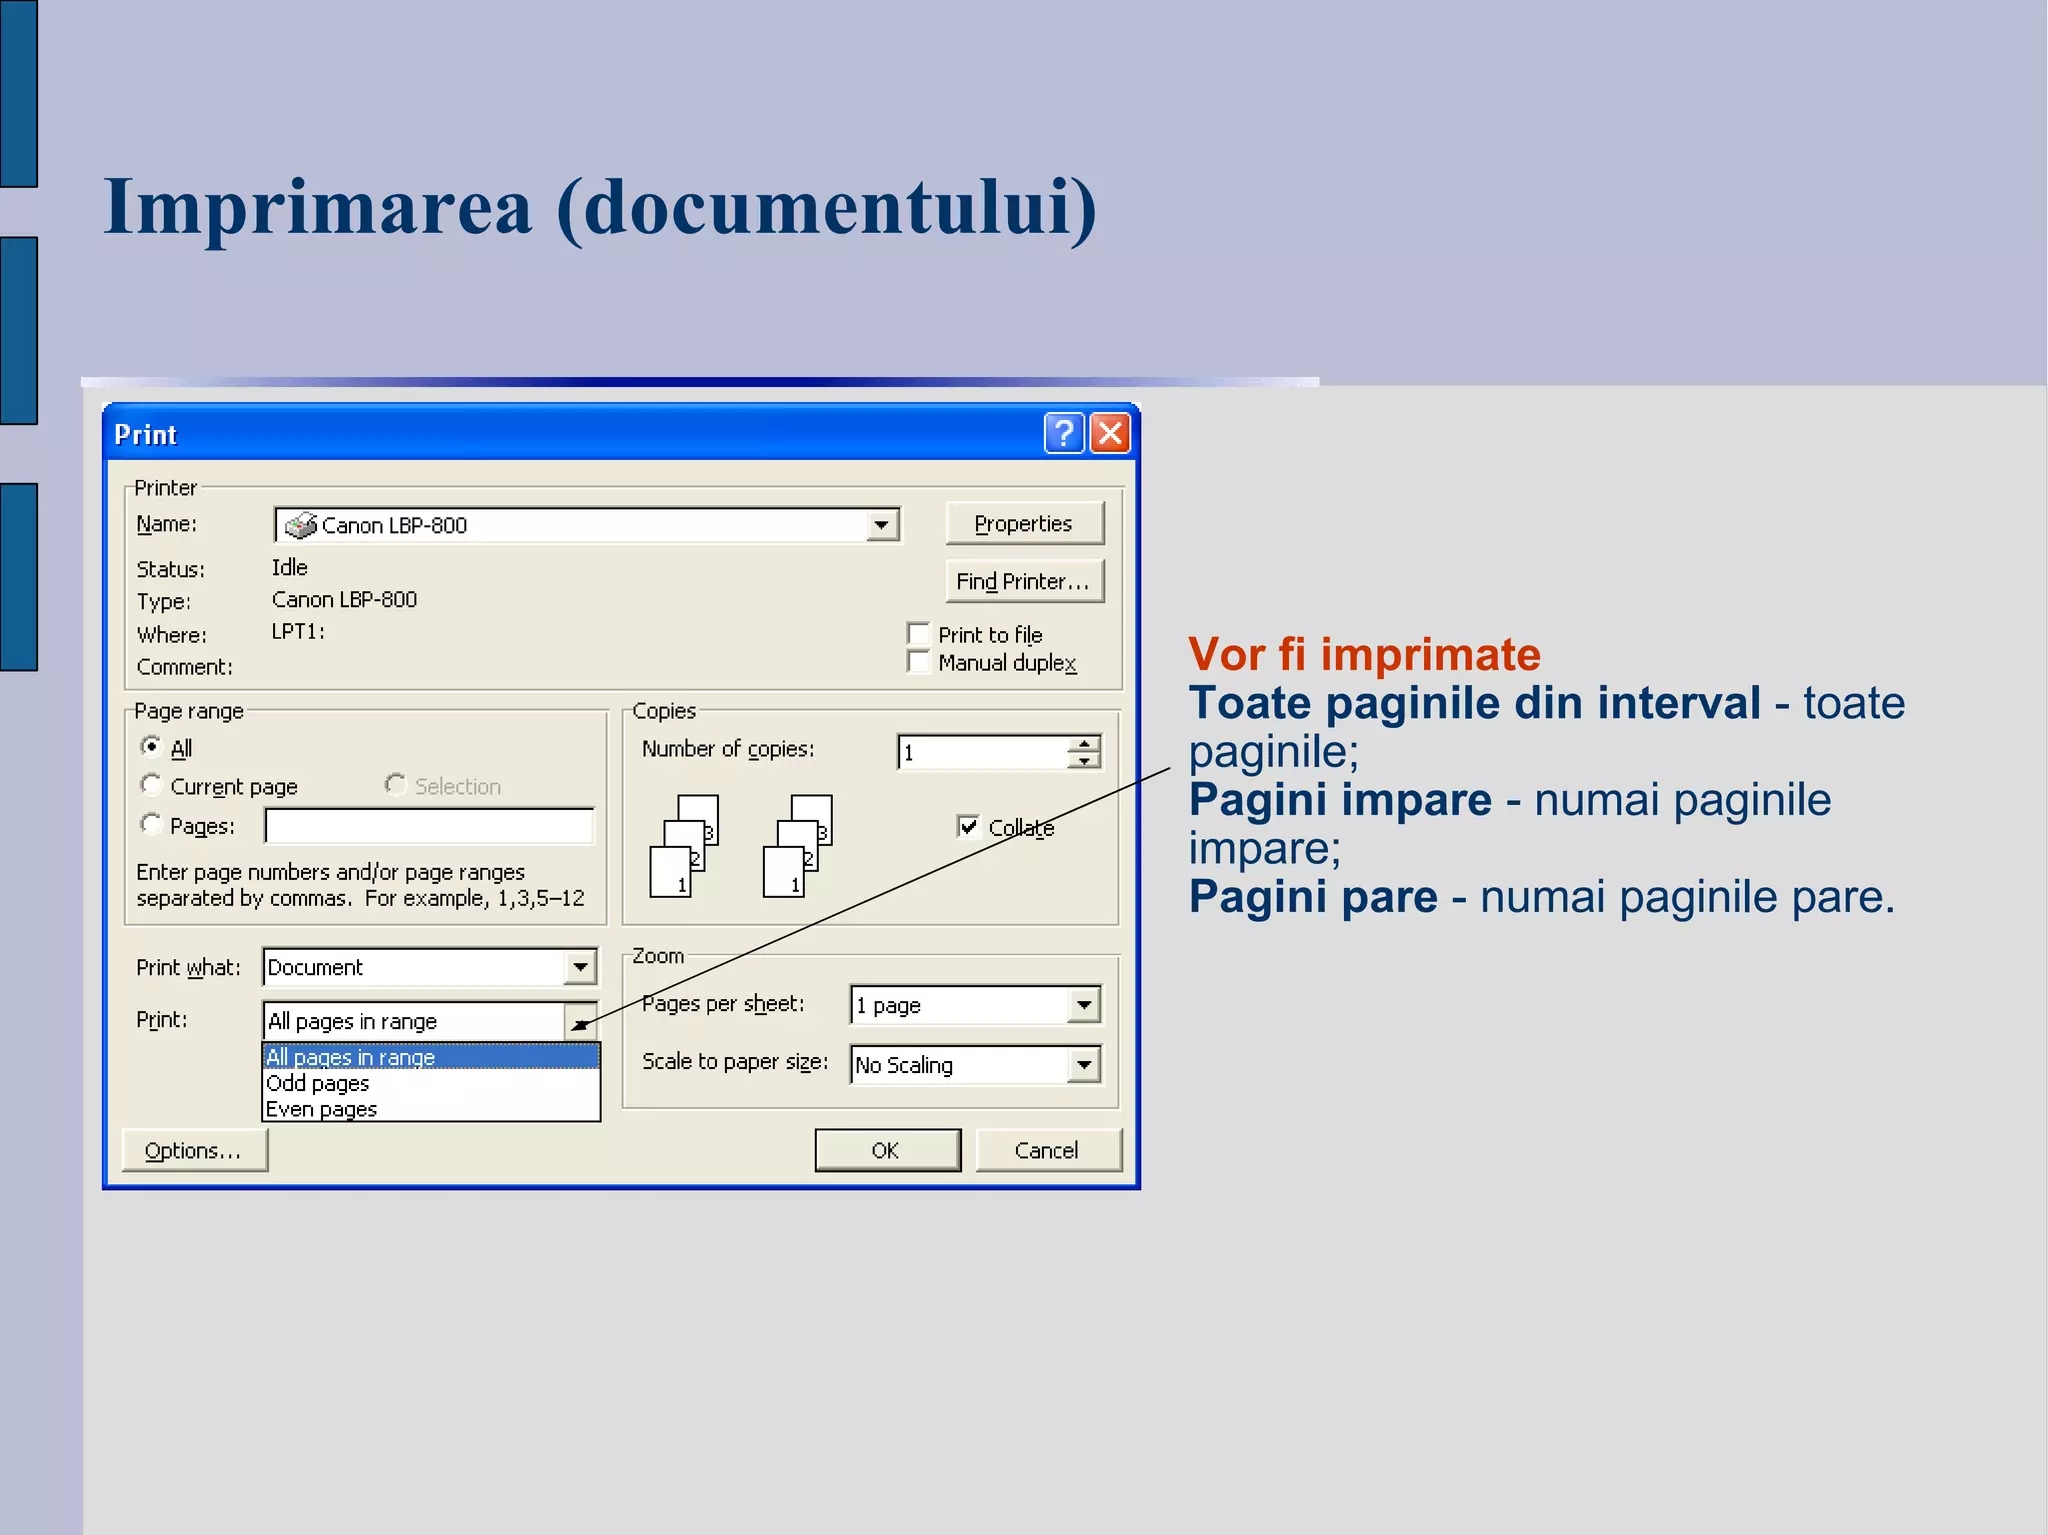The height and width of the screenshot is (1535, 2048).
Task: Select the All page range radio button
Action: point(151,746)
